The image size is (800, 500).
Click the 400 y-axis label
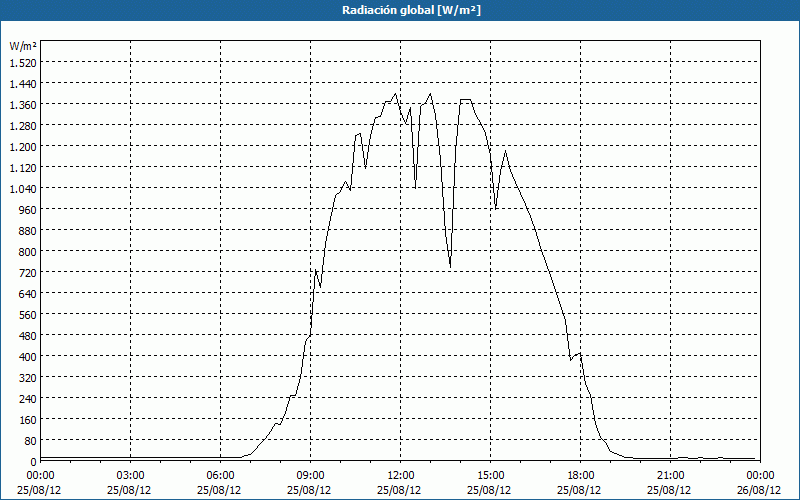pos(29,357)
